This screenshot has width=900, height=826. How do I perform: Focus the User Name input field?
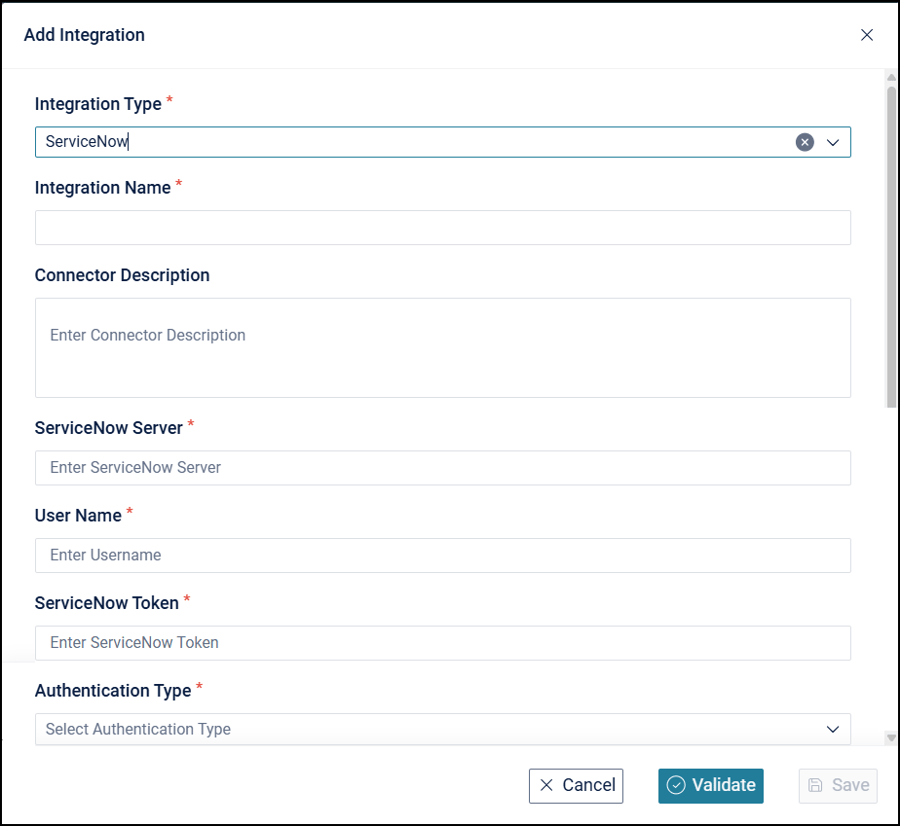pyautogui.click(x=443, y=555)
